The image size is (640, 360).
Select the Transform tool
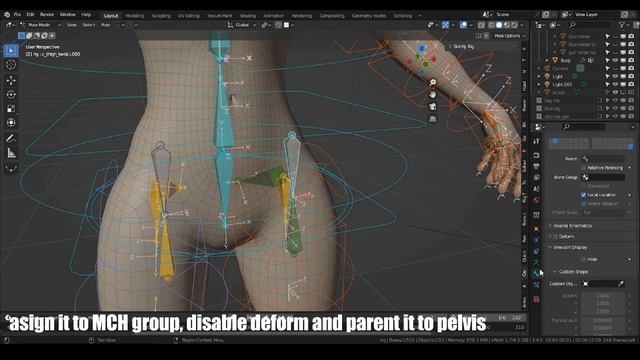click(x=11, y=122)
